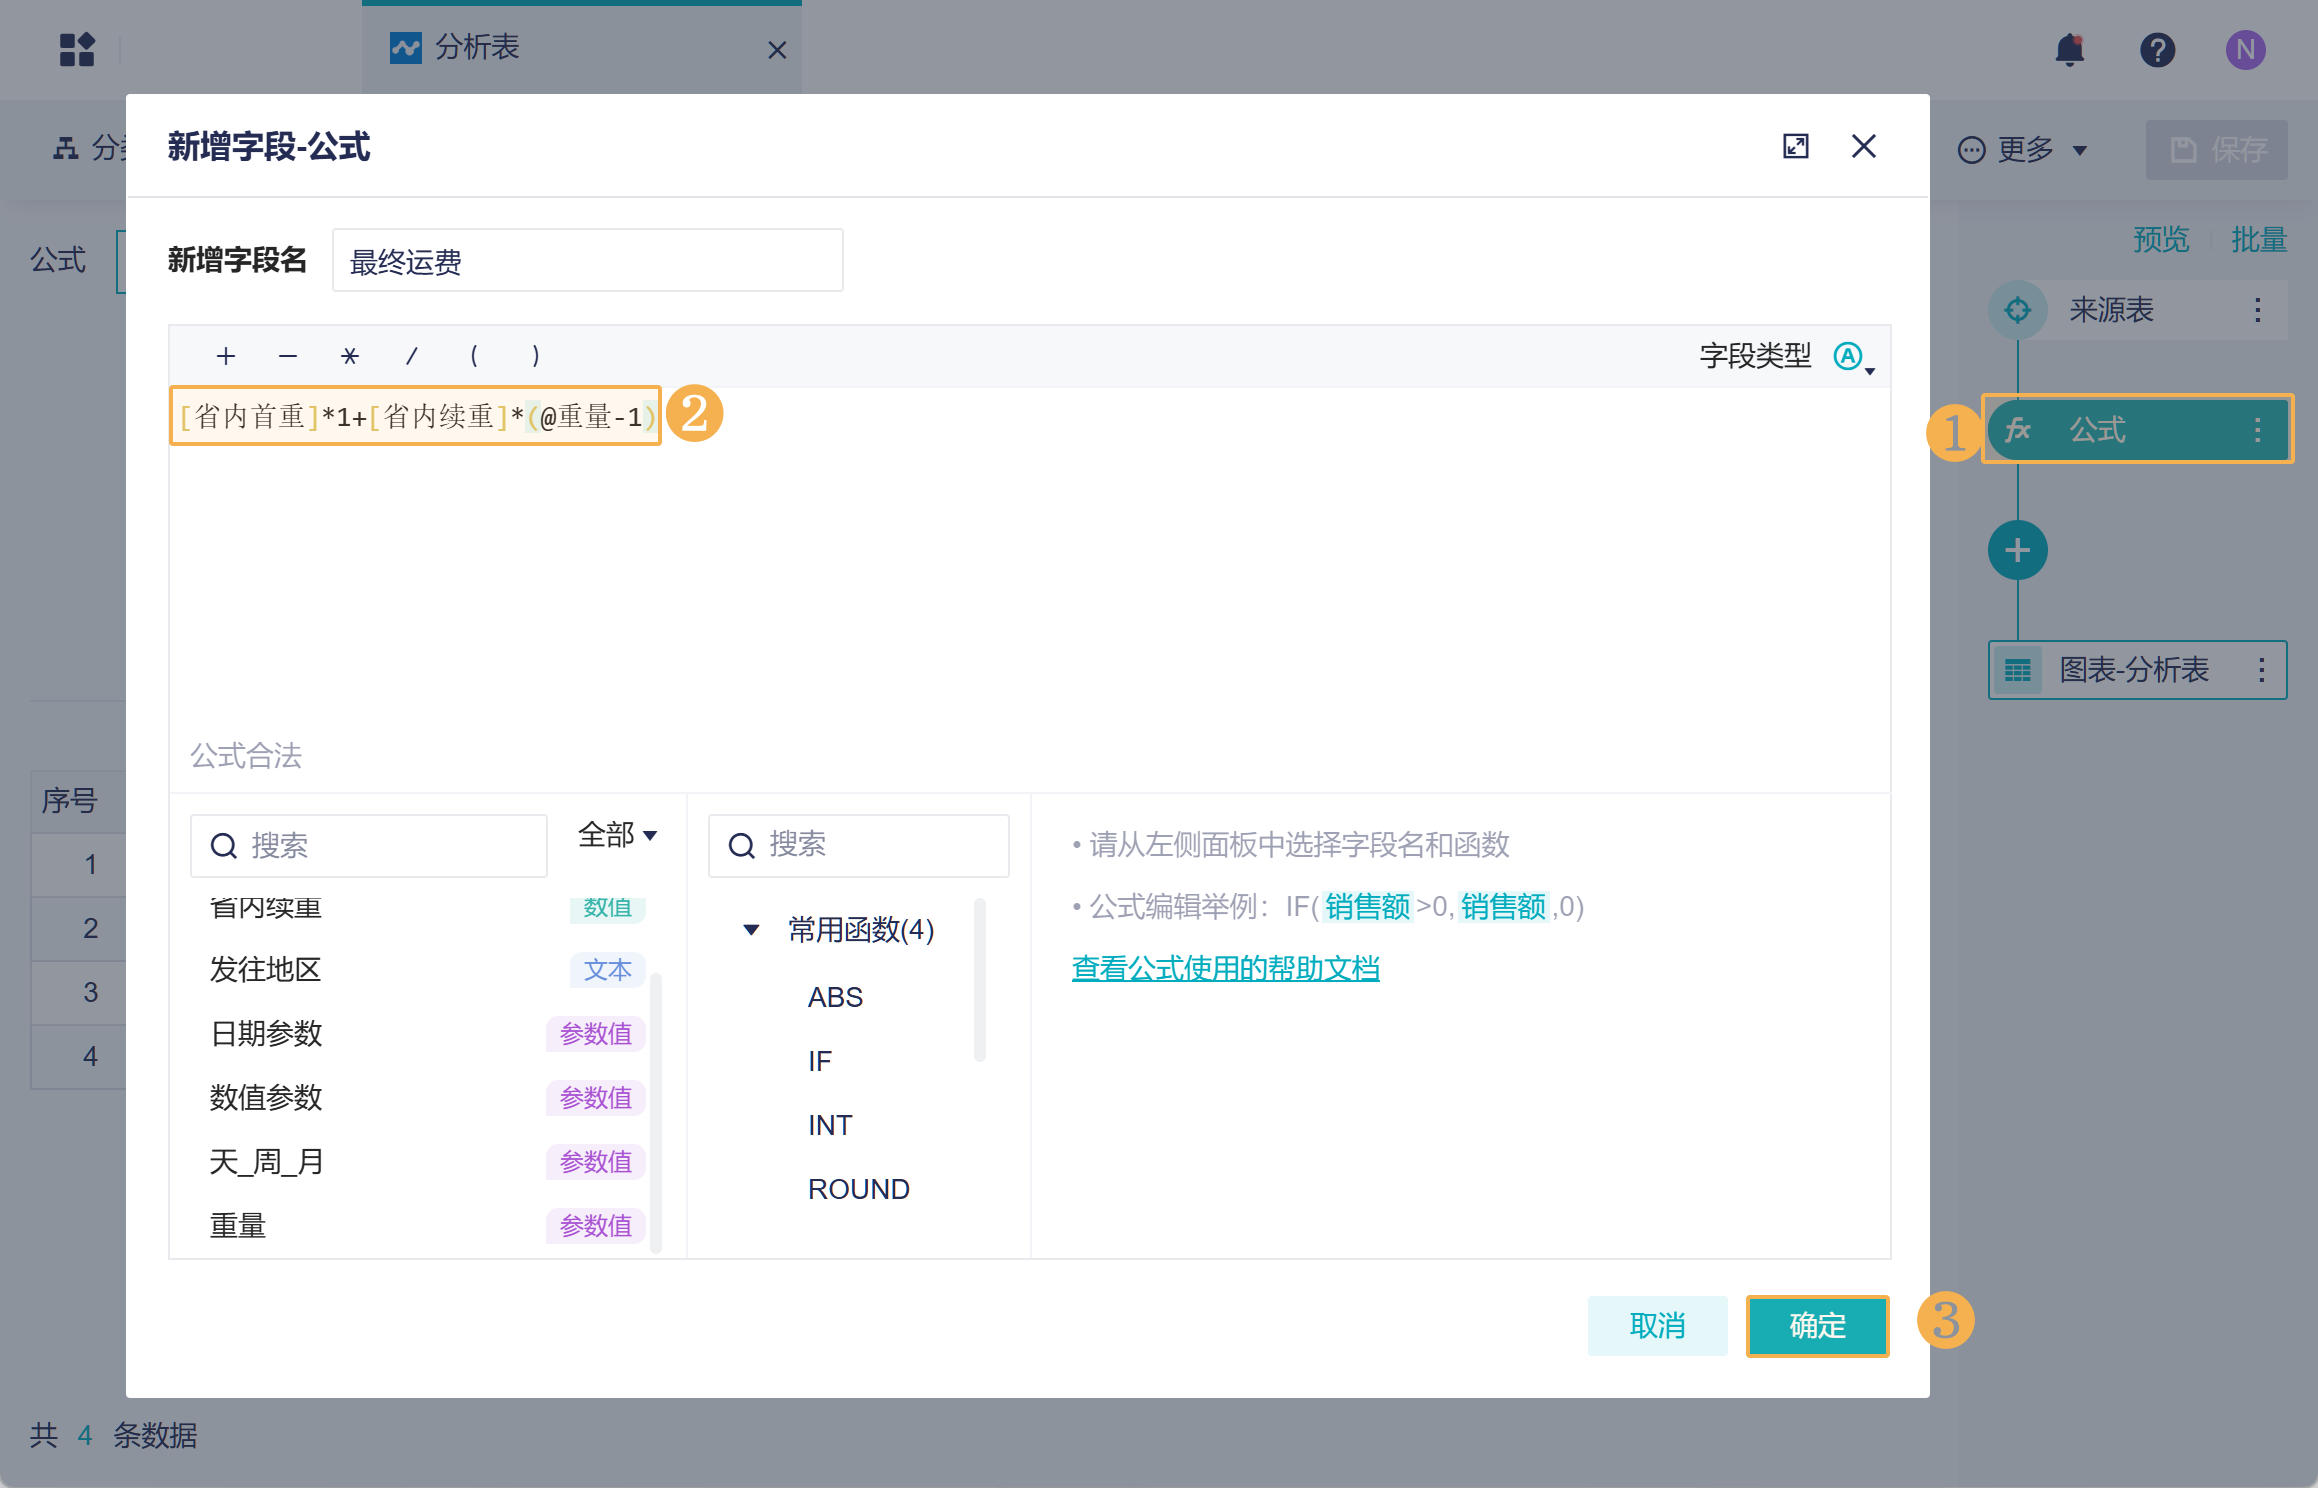Click the 确定 confirm button
This screenshot has width=2318, height=1488.
coord(1816,1325)
